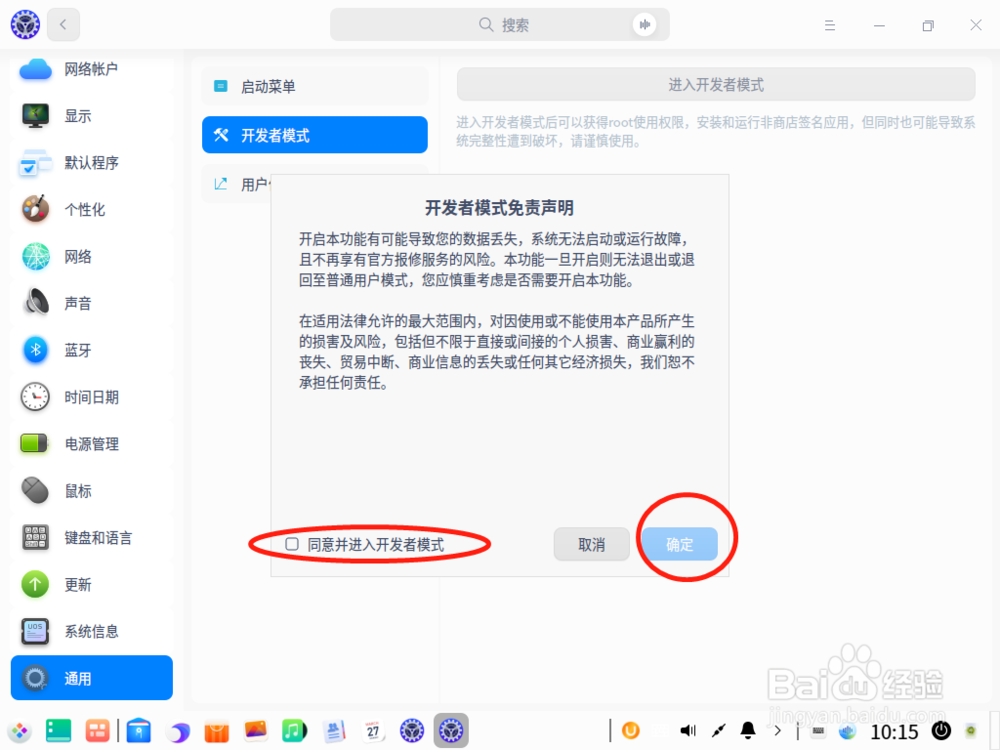This screenshot has width=1000, height=750.
Task: Expand the hidden tray icons chevron
Action: [x=777, y=730]
